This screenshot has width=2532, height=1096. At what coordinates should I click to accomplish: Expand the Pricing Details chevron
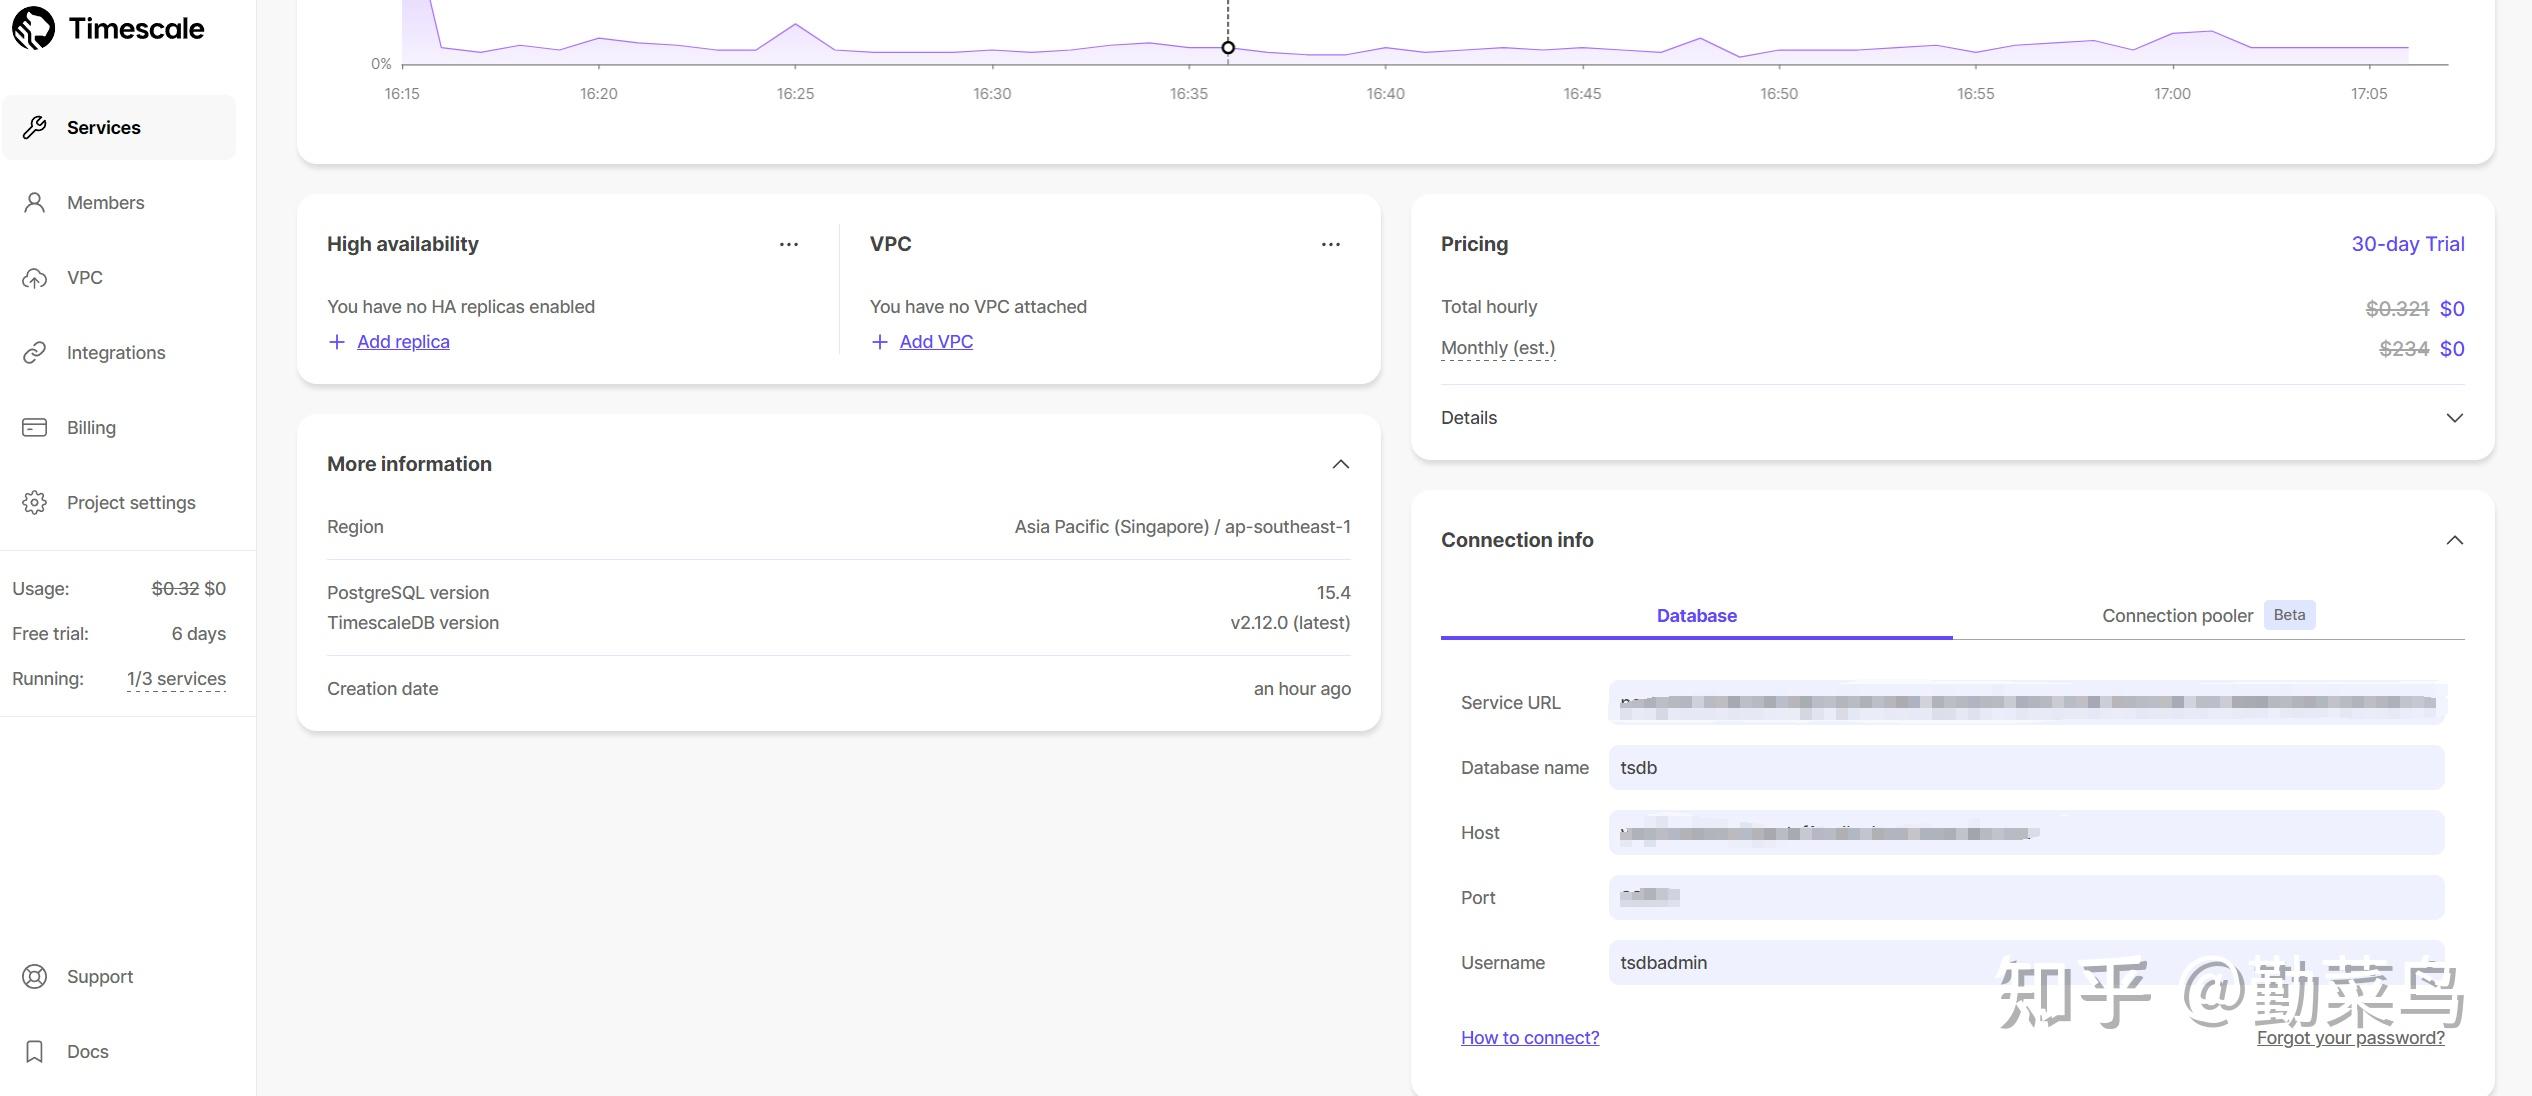click(2454, 418)
